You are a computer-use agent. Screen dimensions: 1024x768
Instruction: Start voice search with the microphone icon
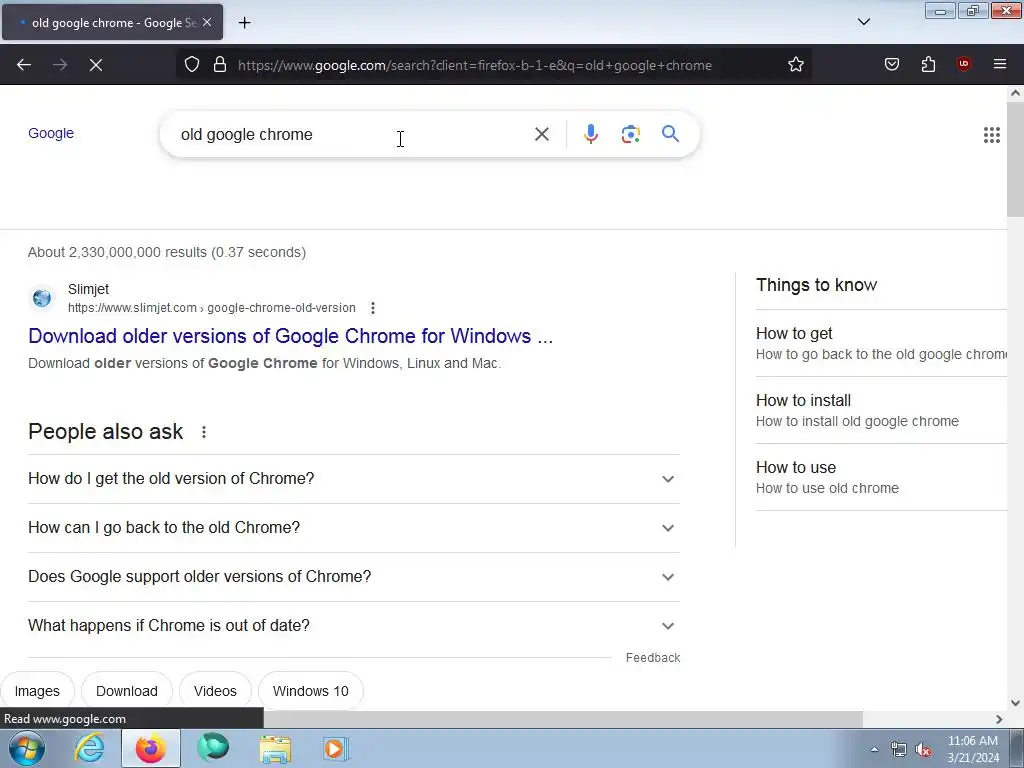[x=590, y=135]
